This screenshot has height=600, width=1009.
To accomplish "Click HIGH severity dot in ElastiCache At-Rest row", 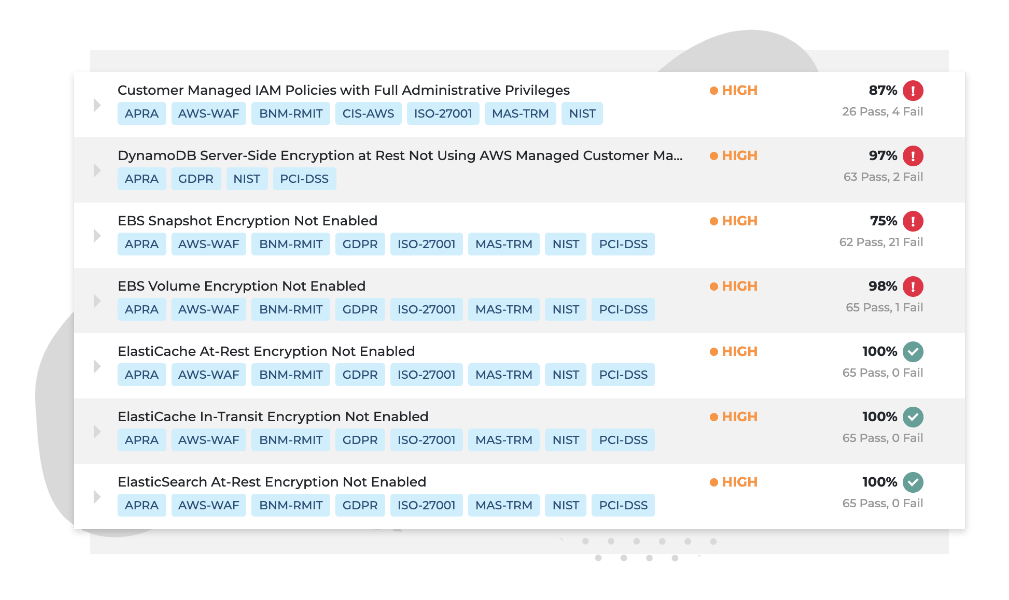I will (714, 352).
